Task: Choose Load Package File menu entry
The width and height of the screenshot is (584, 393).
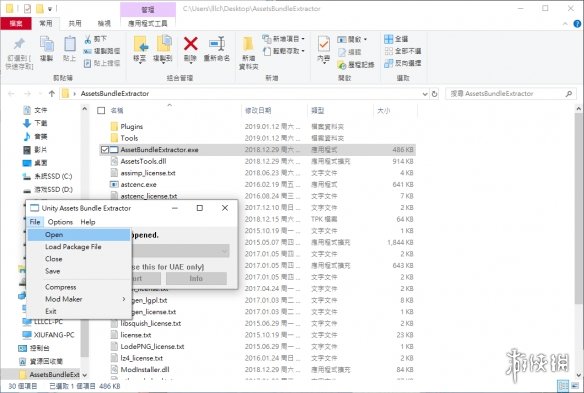Action: pos(79,247)
